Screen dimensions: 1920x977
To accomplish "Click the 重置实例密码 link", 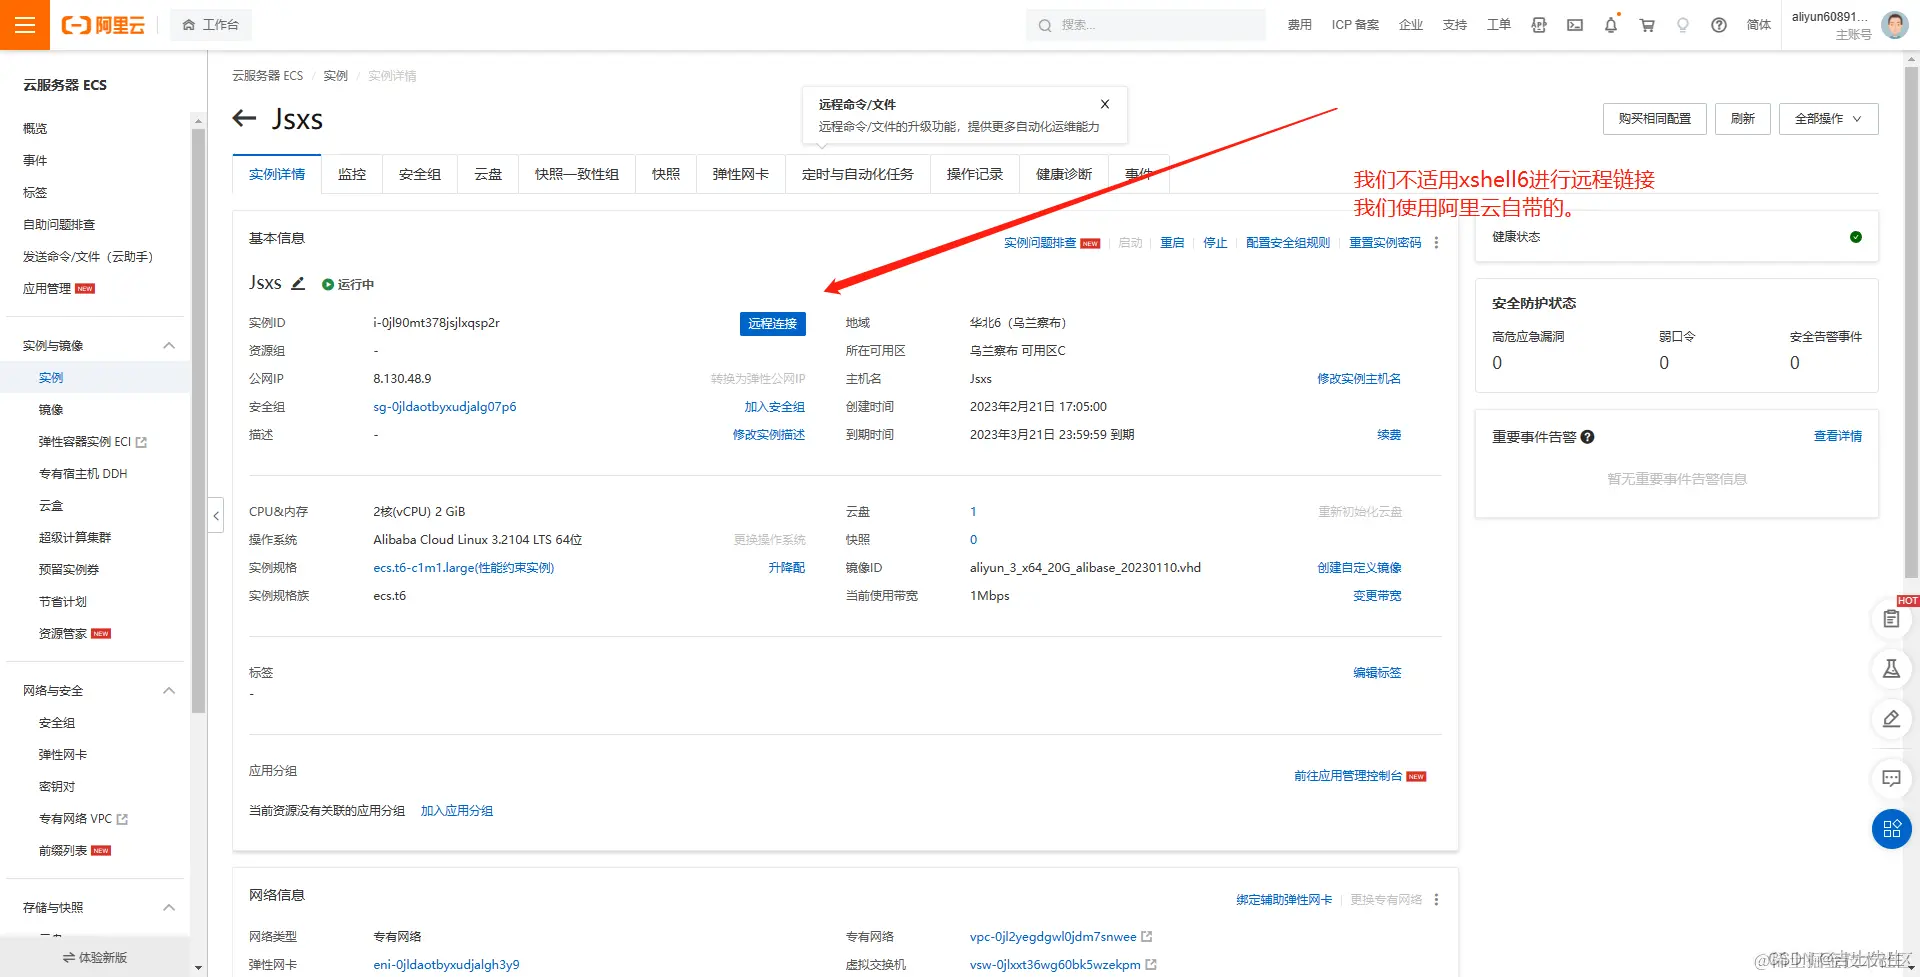I will coord(1385,243).
